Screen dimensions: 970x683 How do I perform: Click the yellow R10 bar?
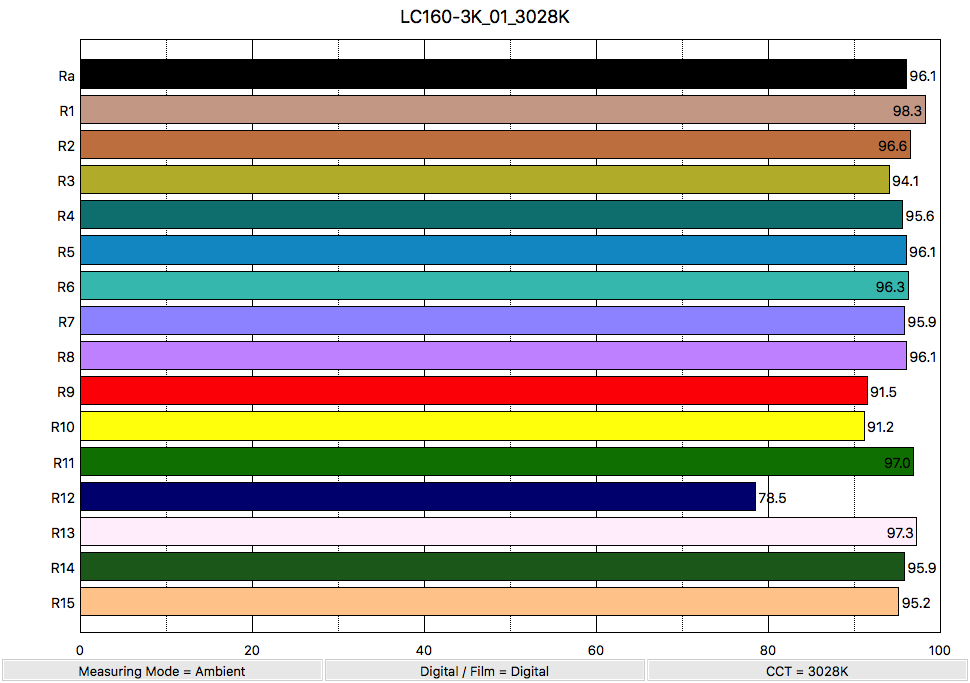471,426
